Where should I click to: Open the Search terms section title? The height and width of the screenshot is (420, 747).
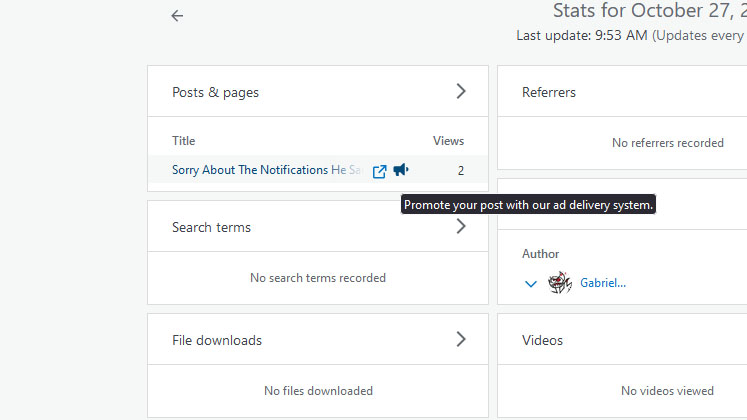(x=211, y=227)
